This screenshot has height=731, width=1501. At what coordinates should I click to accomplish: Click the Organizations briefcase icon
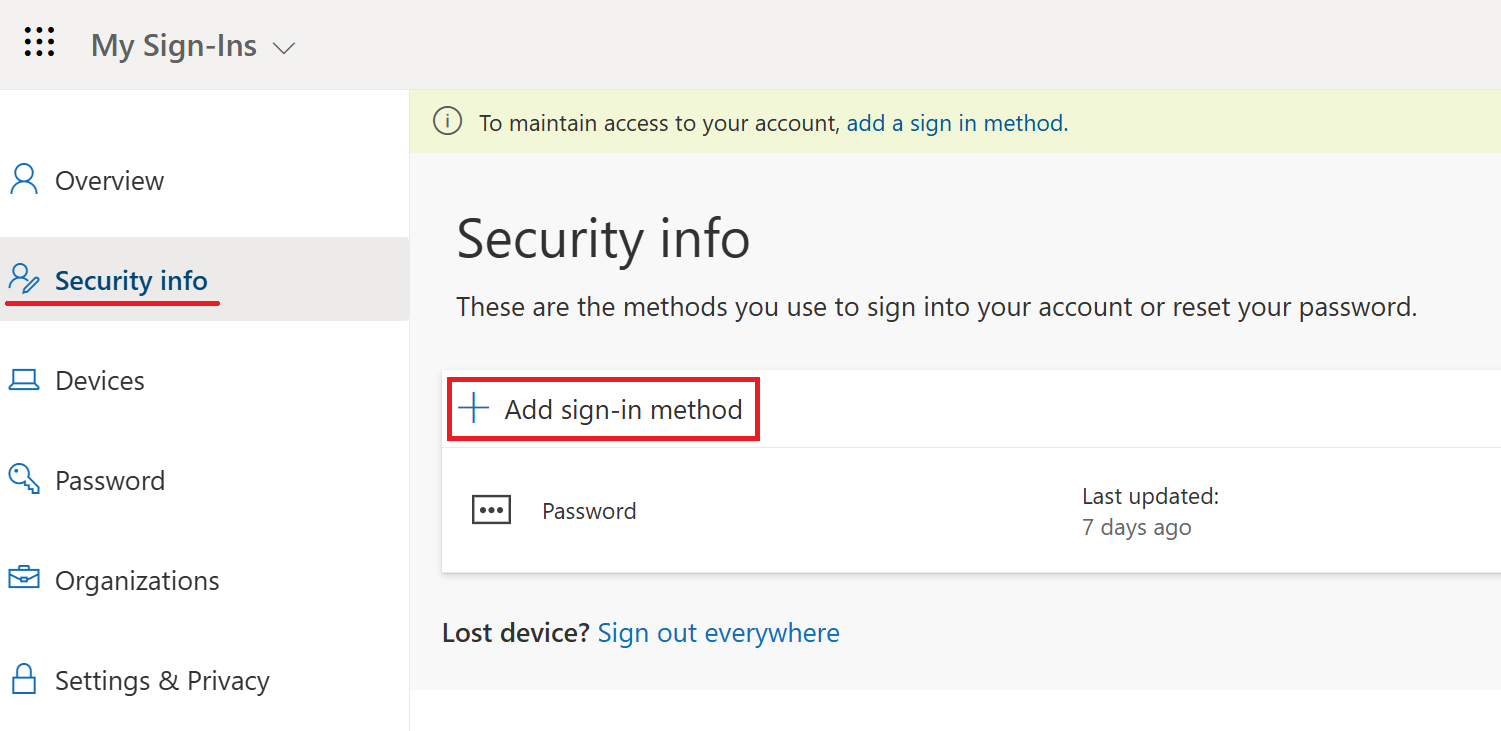[24, 579]
